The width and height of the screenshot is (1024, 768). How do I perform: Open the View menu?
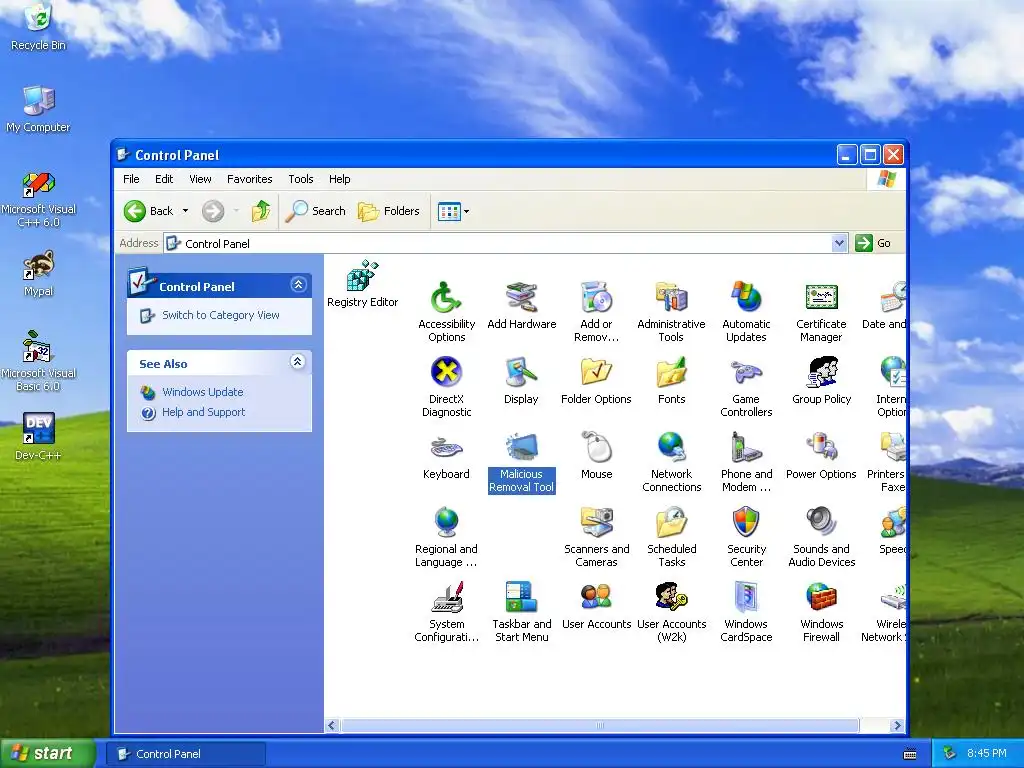(x=200, y=179)
